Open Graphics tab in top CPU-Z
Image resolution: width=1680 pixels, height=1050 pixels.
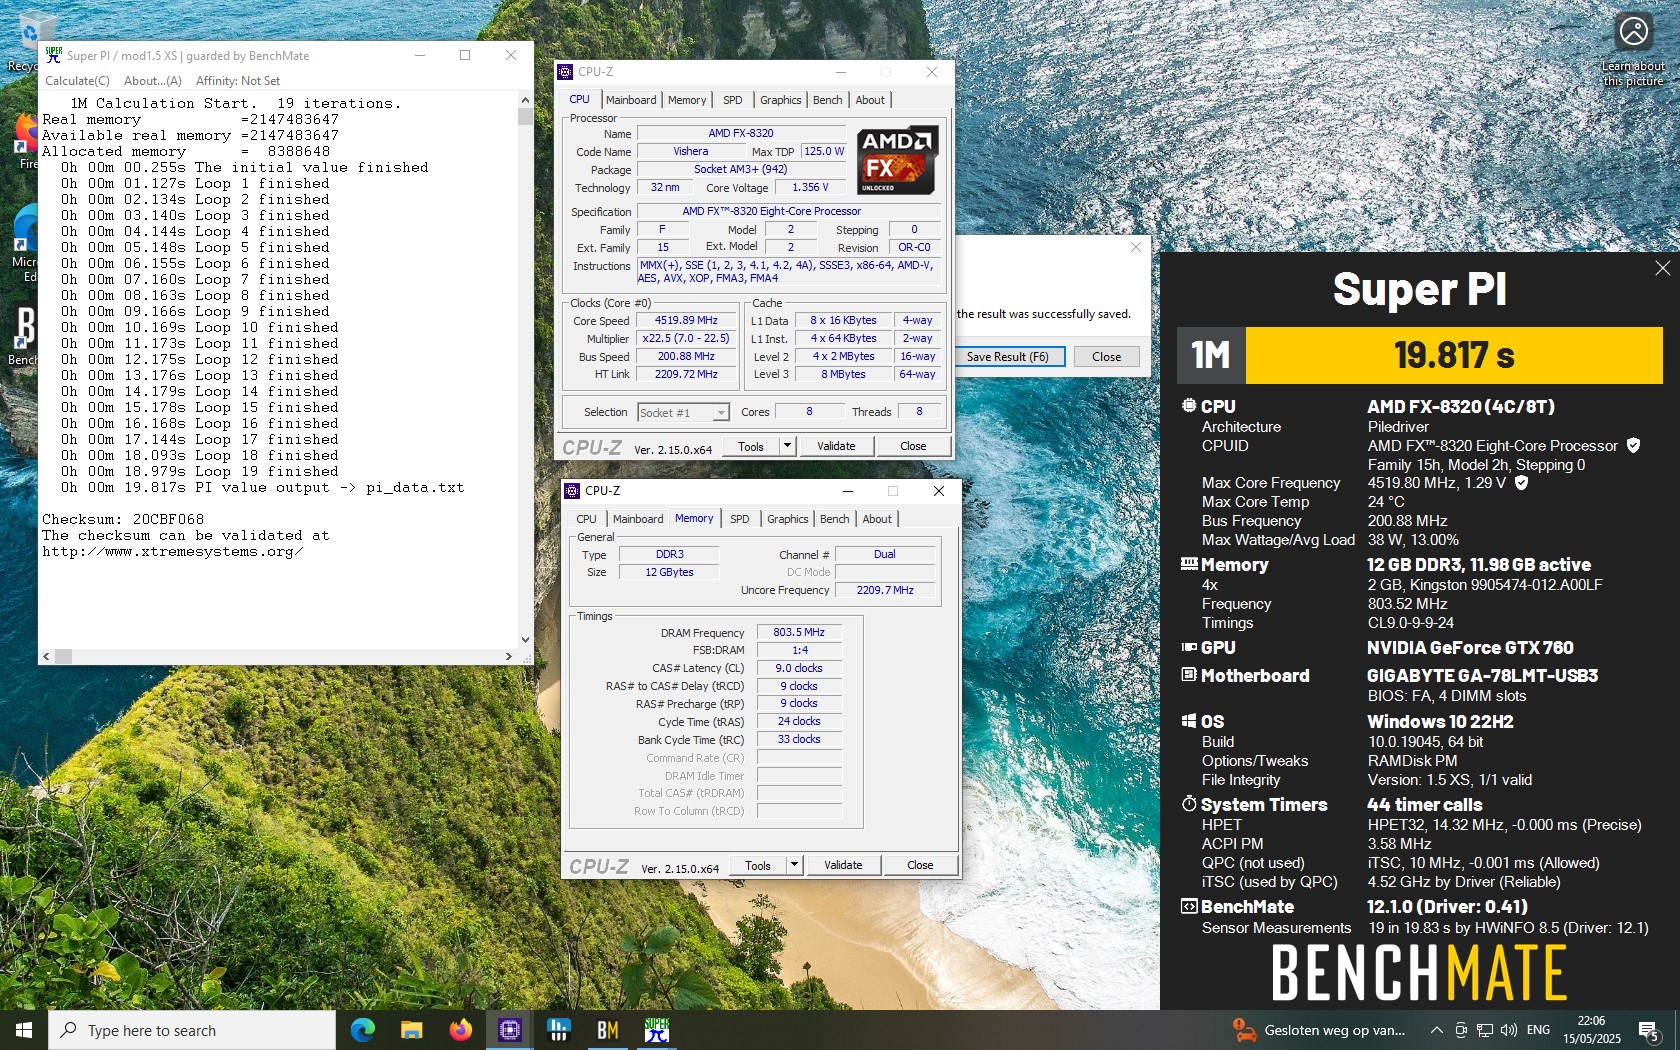[x=781, y=100]
